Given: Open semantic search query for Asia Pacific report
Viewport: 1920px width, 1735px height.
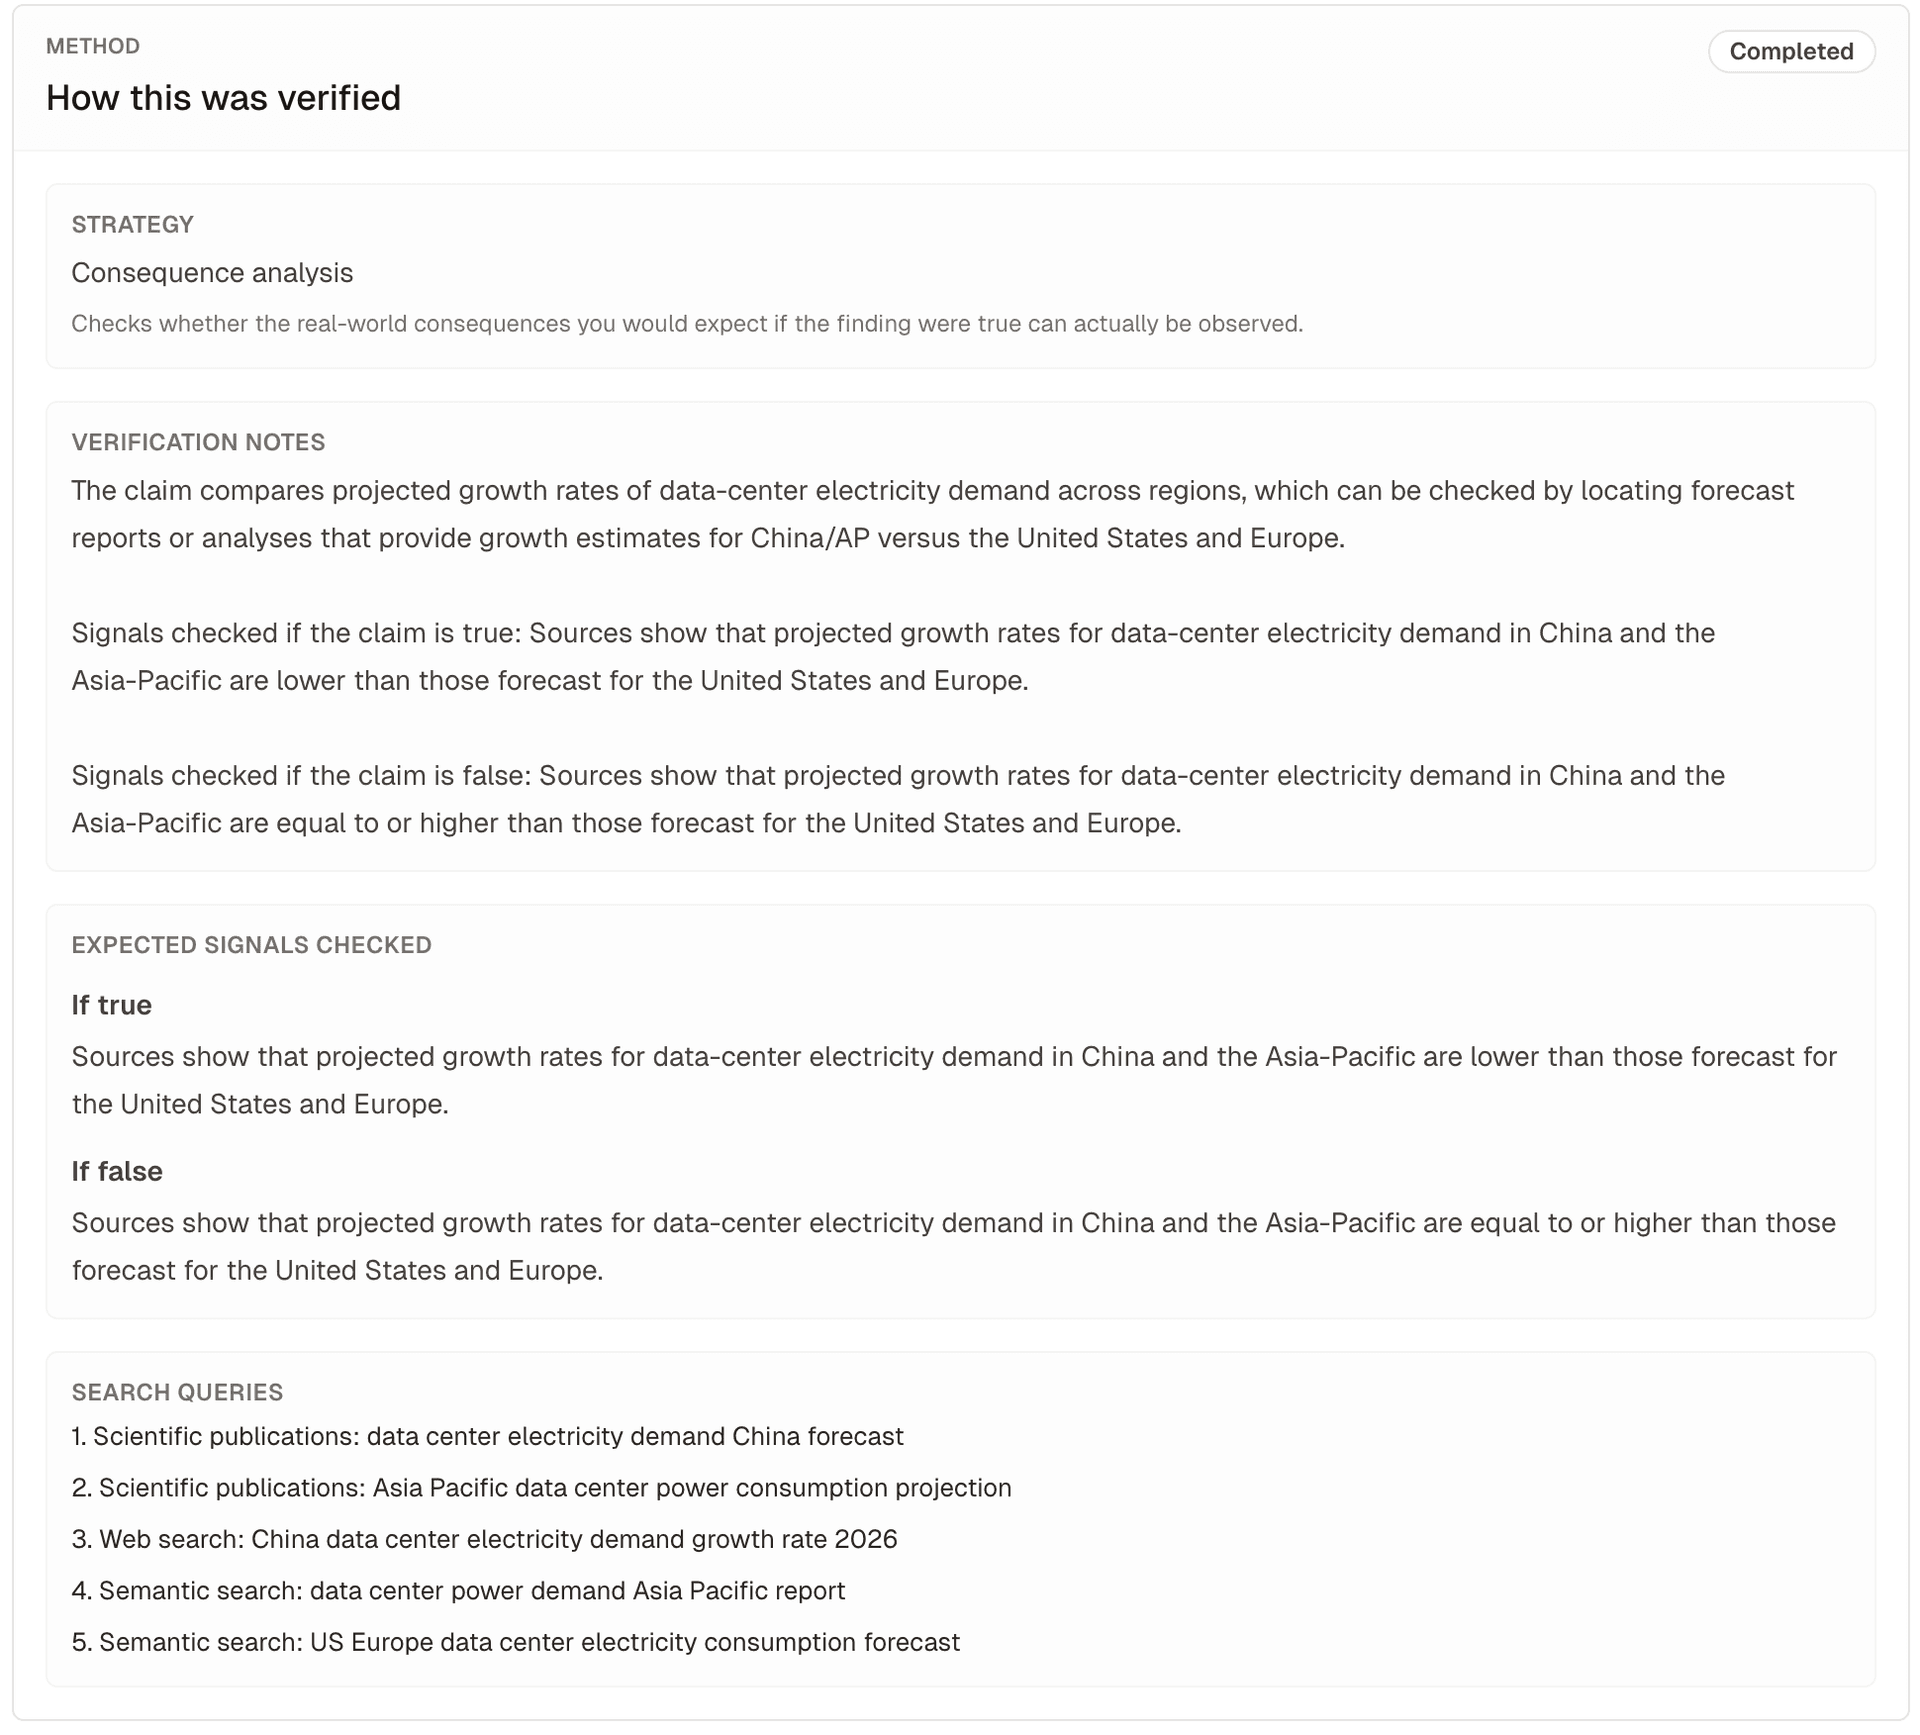Looking at the screenshot, I should point(458,1591).
